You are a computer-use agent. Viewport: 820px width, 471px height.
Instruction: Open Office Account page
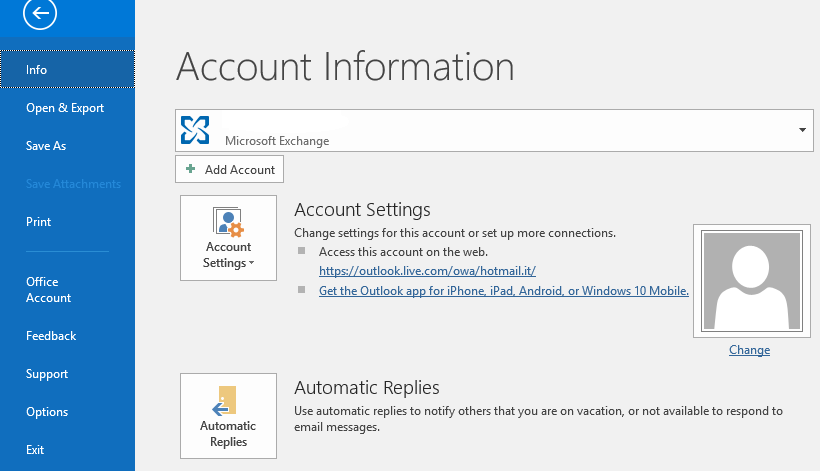pyautogui.click(x=49, y=290)
